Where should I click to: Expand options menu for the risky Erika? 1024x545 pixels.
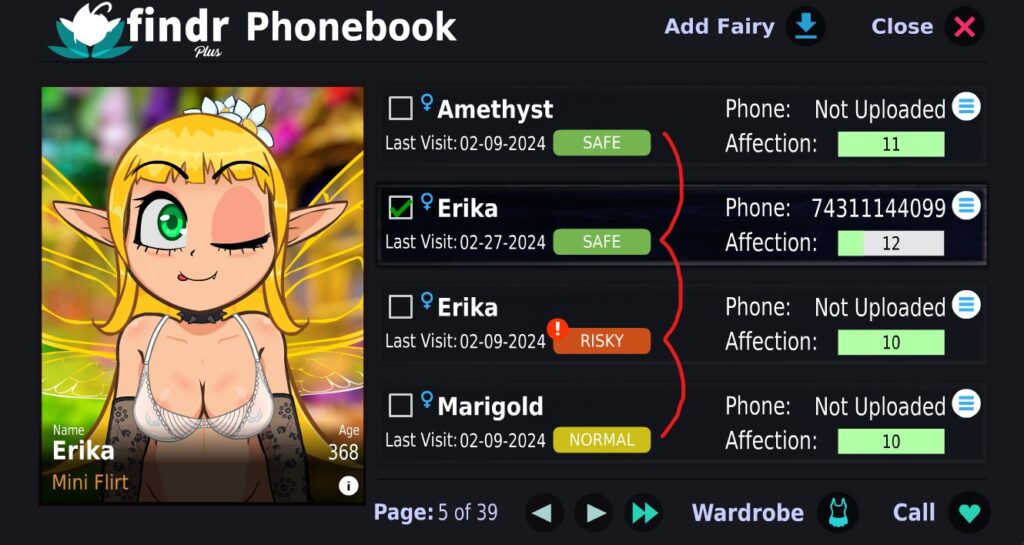click(966, 304)
